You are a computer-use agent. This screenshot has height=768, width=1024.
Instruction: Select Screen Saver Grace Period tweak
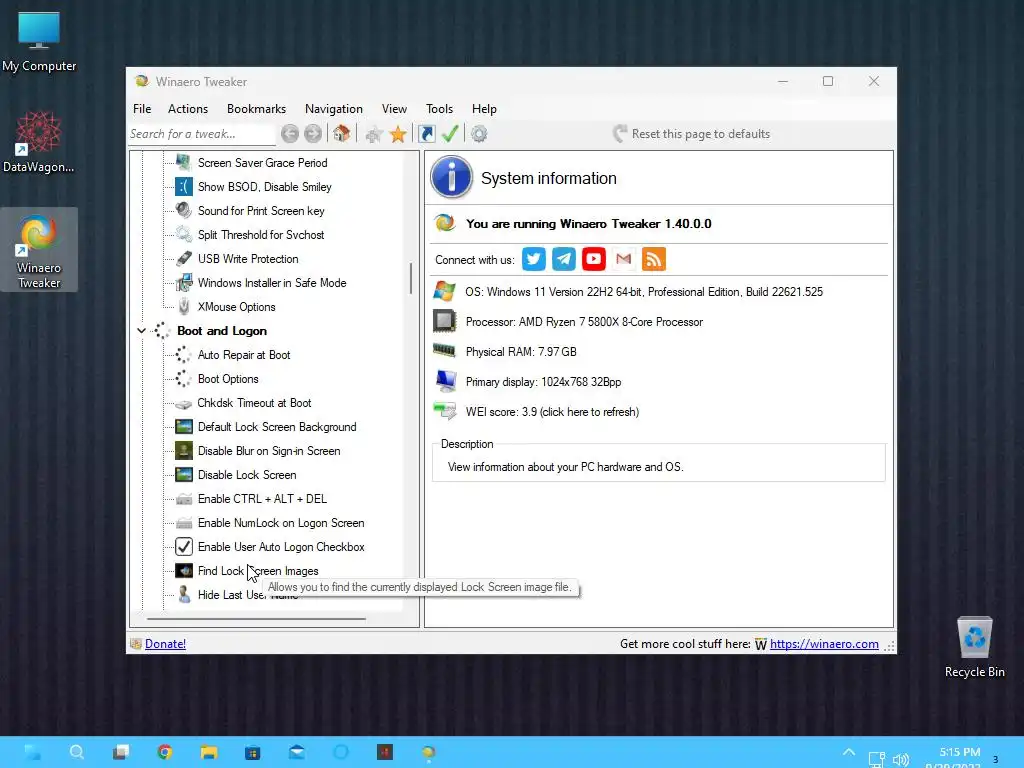pyautogui.click(x=263, y=163)
